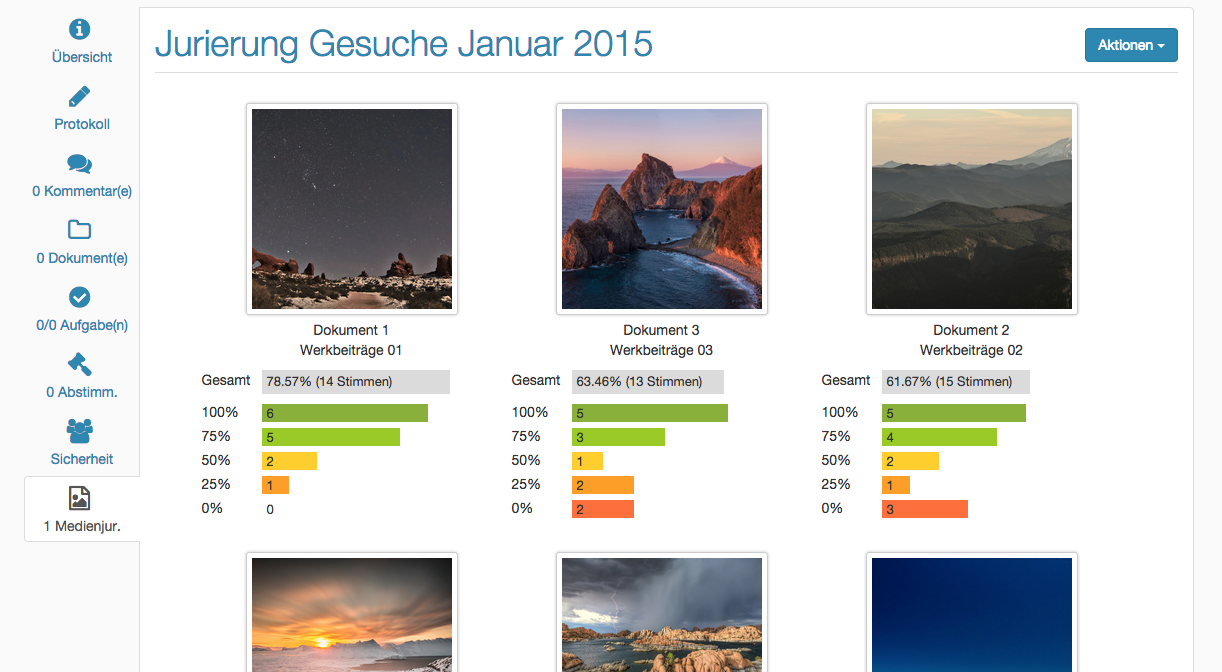
Task: Open the 0 Kommentar(e) tab label
Action: tap(82, 191)
